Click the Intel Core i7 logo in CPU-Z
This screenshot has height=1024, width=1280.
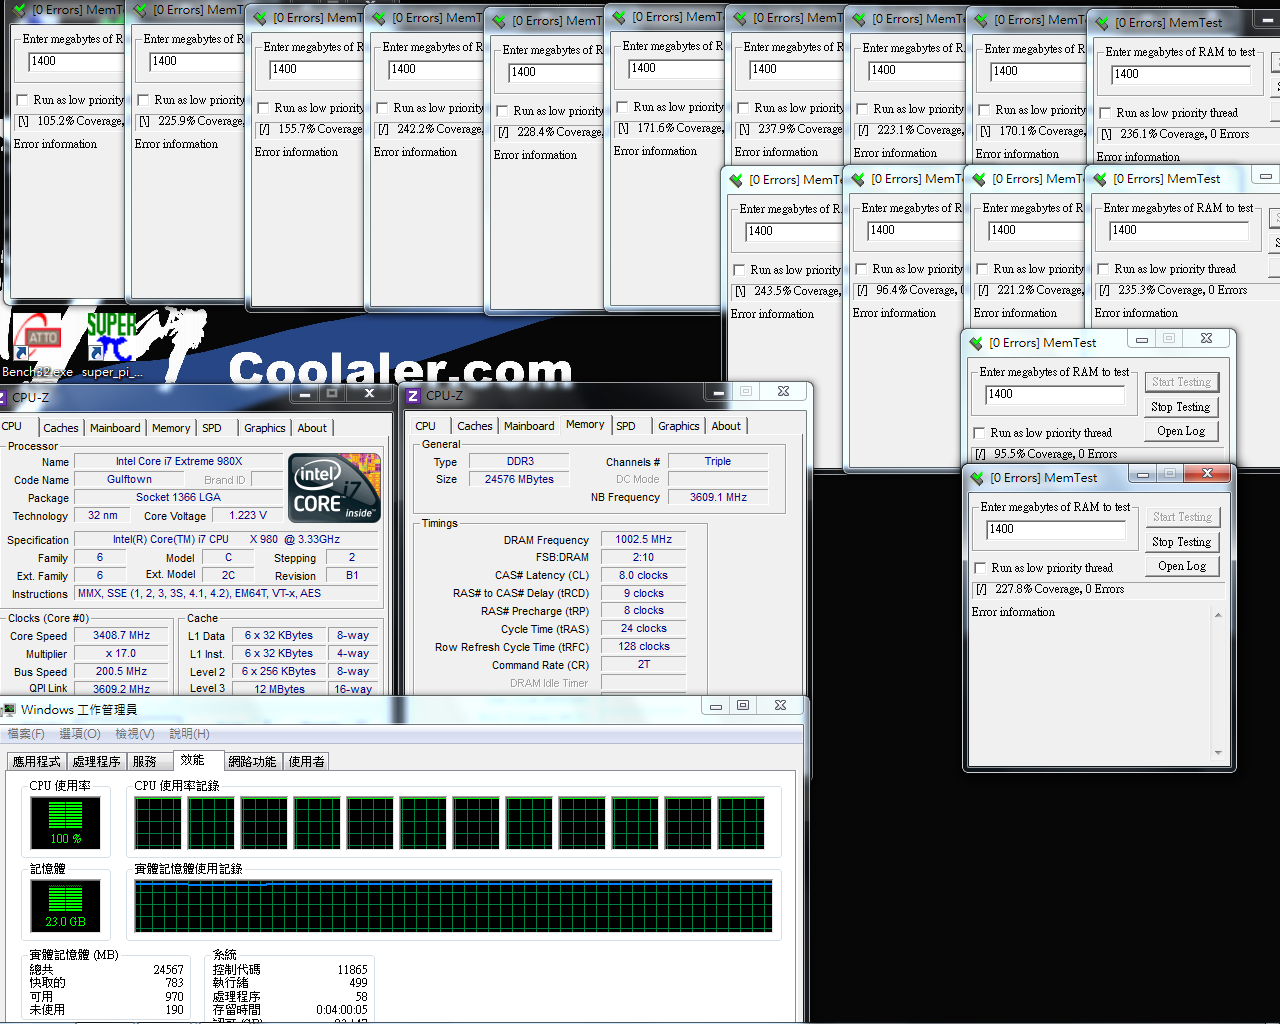coord(335,487)
